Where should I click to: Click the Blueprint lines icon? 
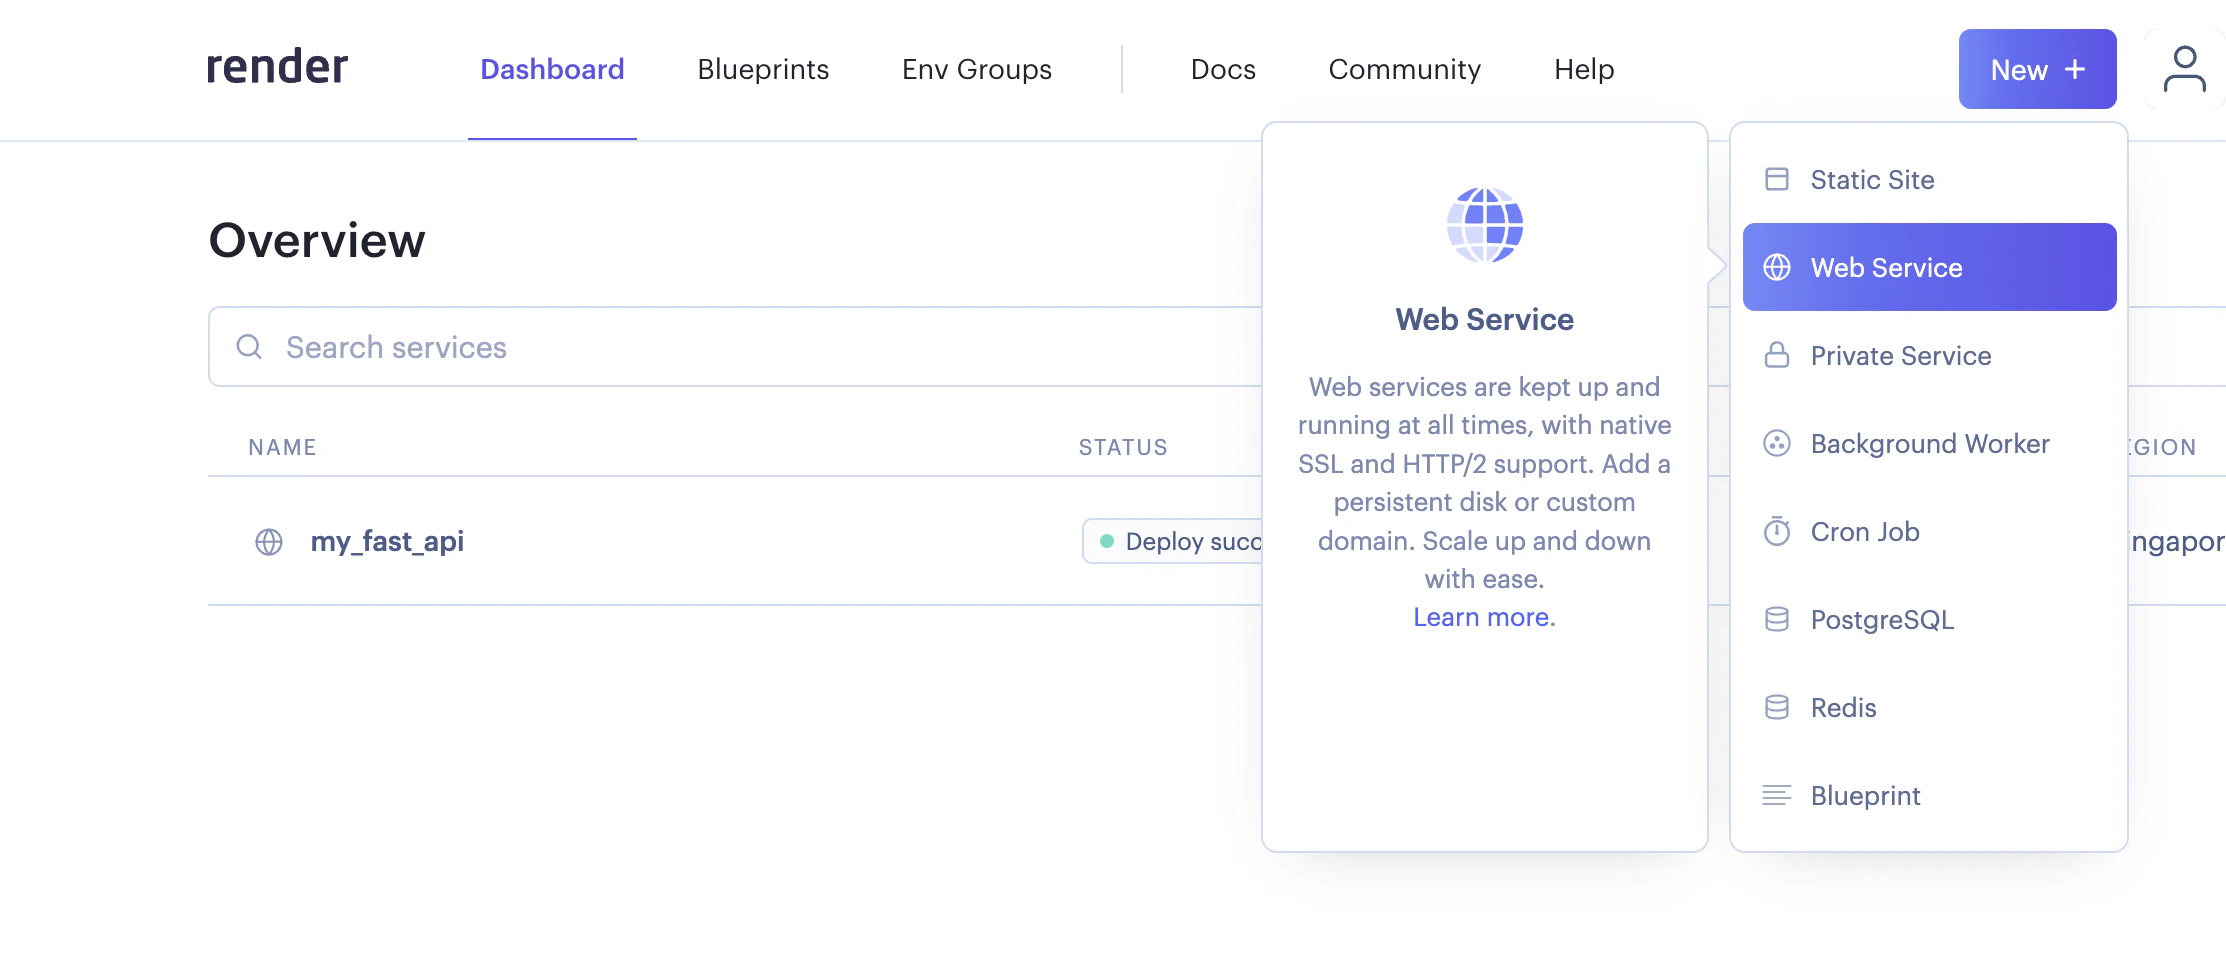(x=1777, y=795)
